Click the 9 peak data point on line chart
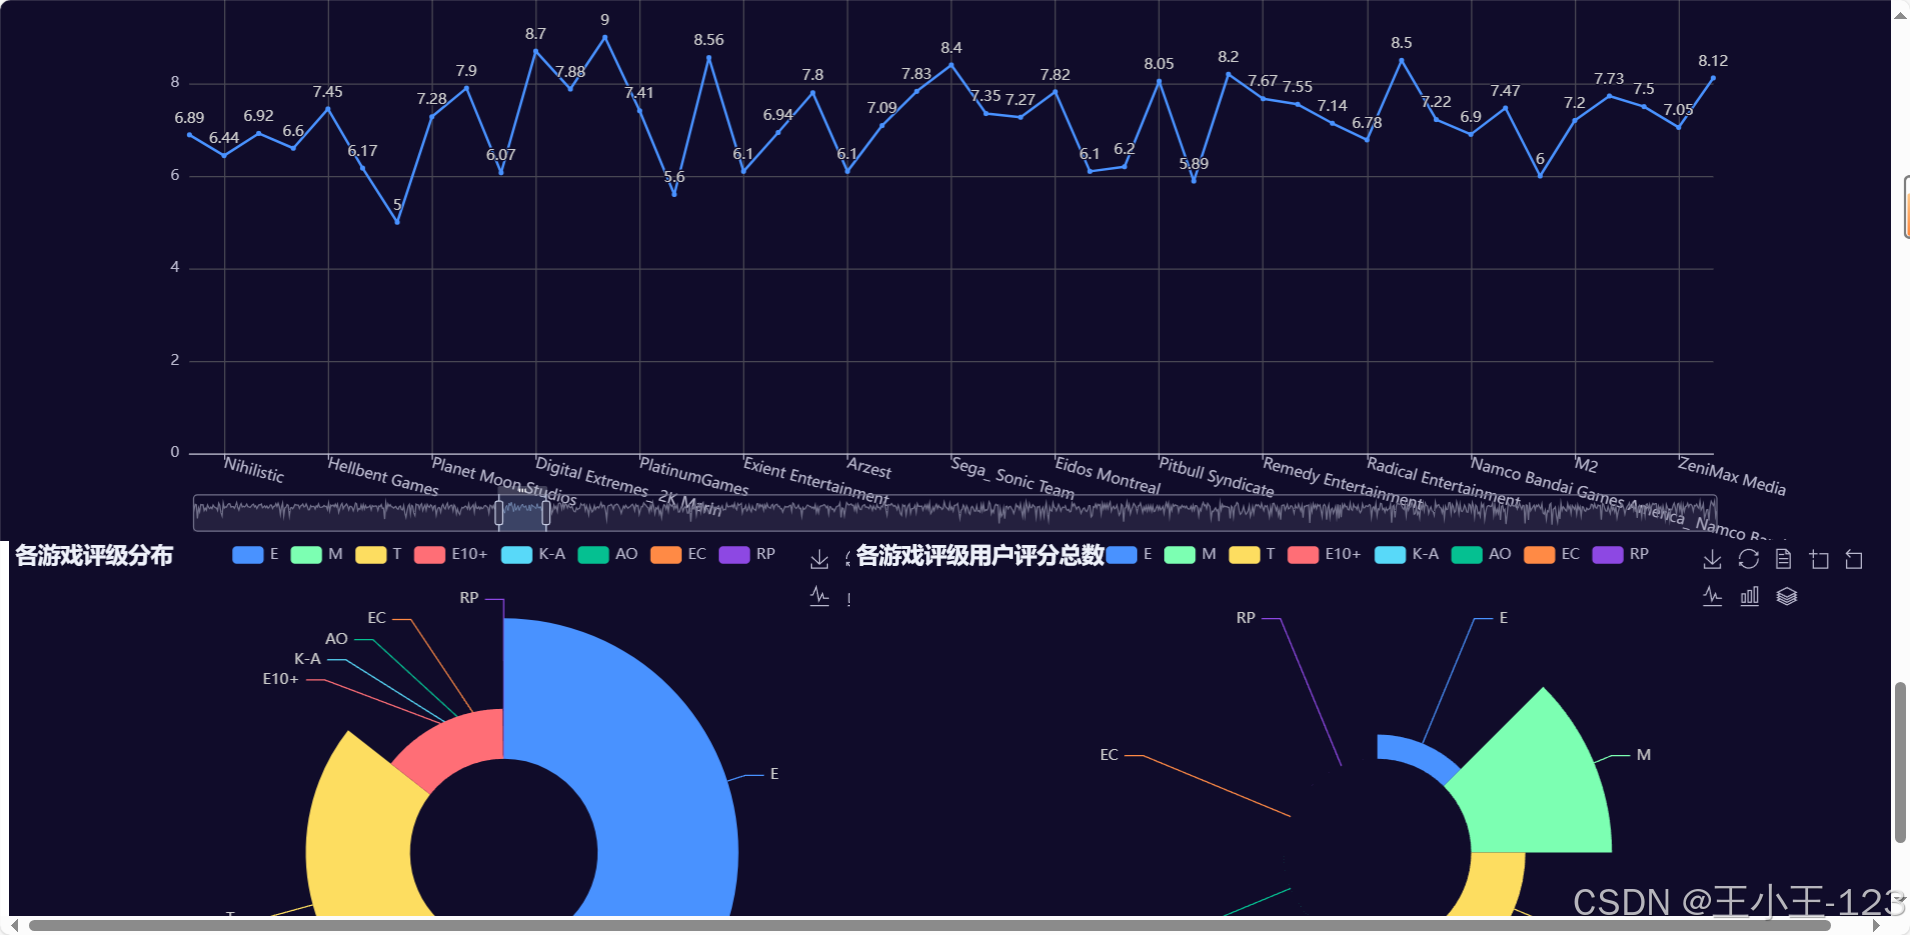This screenshot has height=935, width=1910. coord(605,37)
